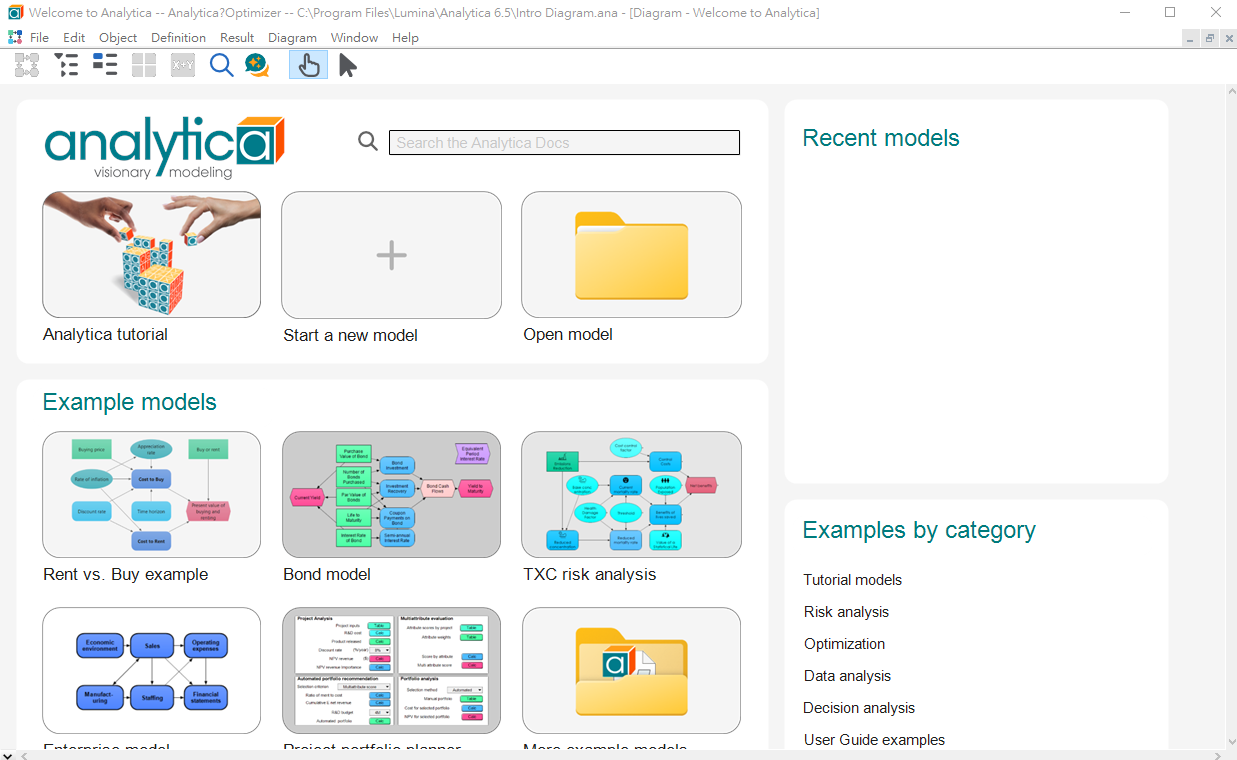This screenshot has height=760, width=1237.
Task: Switch to the Edit arrow tool
Action: pyautogui.click(x=347, y=66)
